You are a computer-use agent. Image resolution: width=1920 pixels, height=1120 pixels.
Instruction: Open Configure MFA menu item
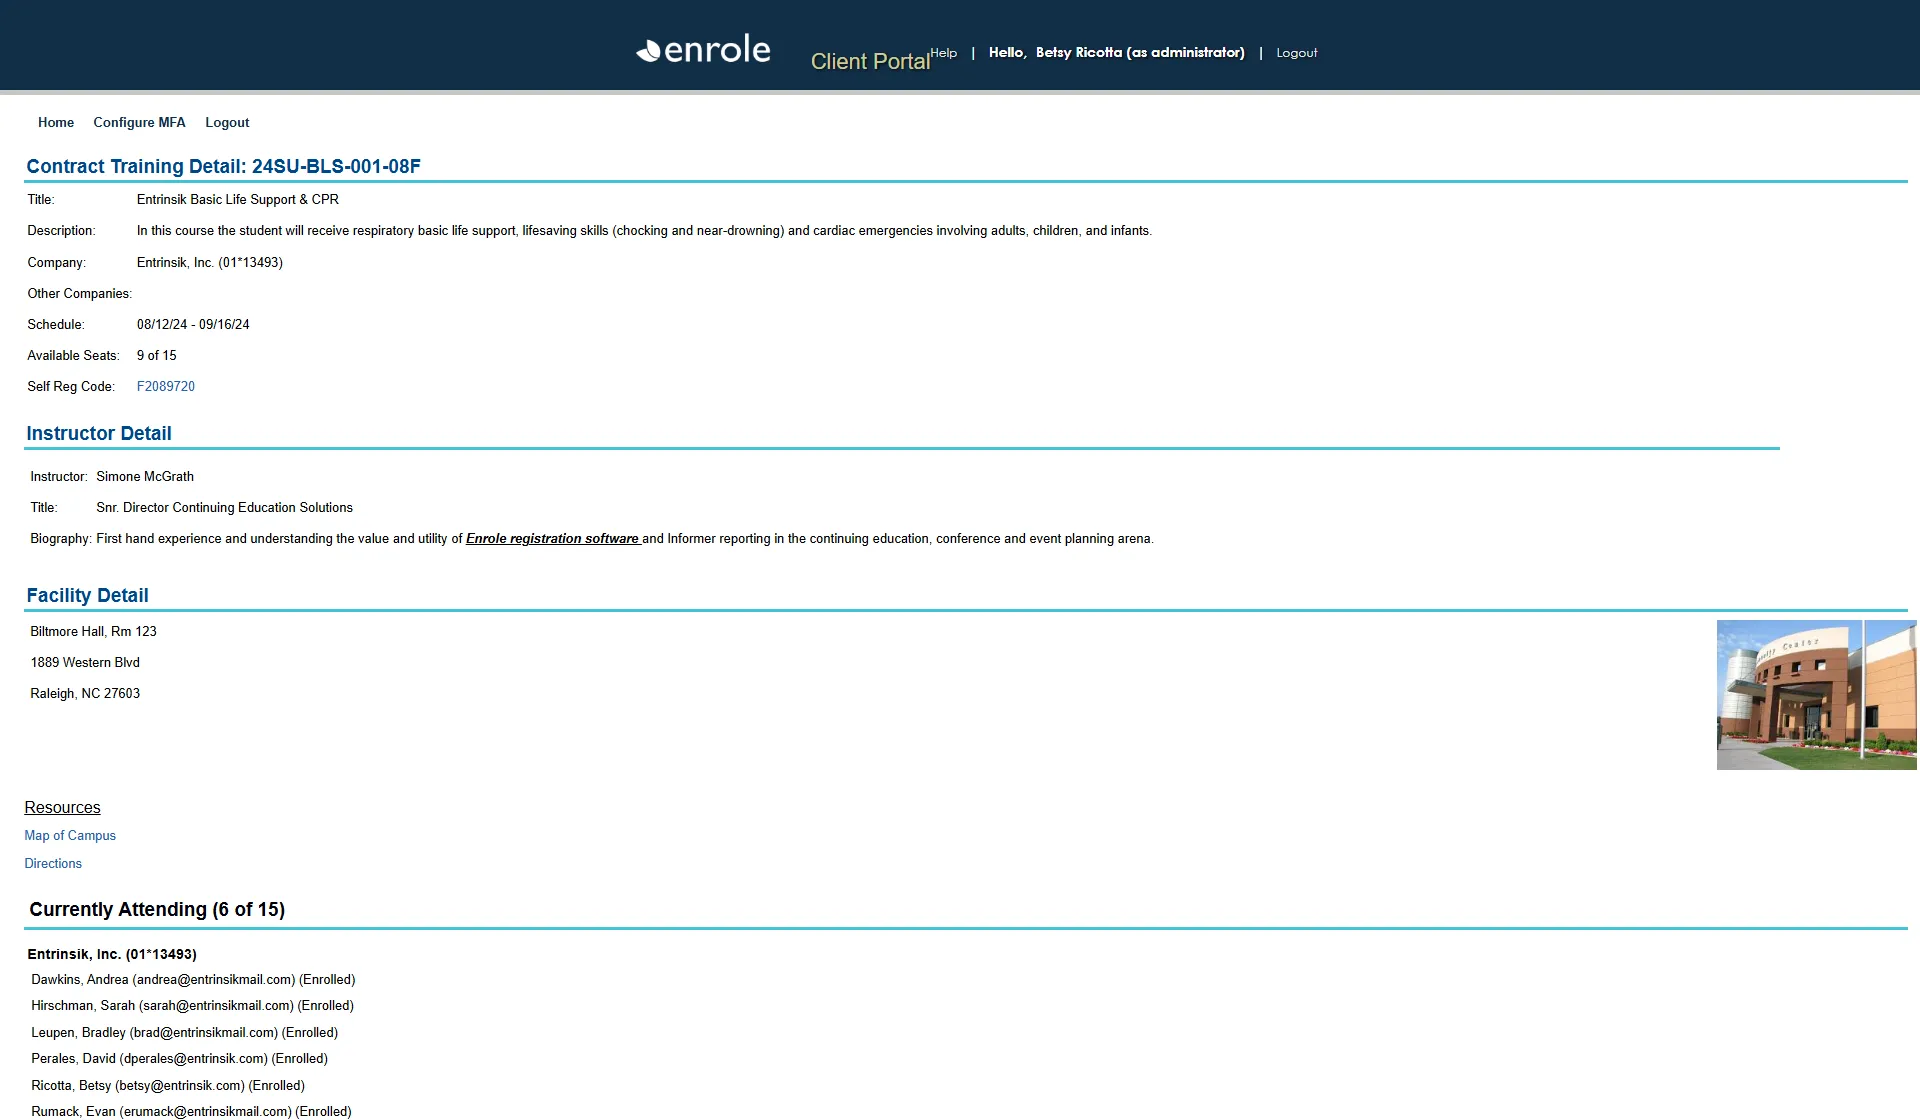(139, 122)
